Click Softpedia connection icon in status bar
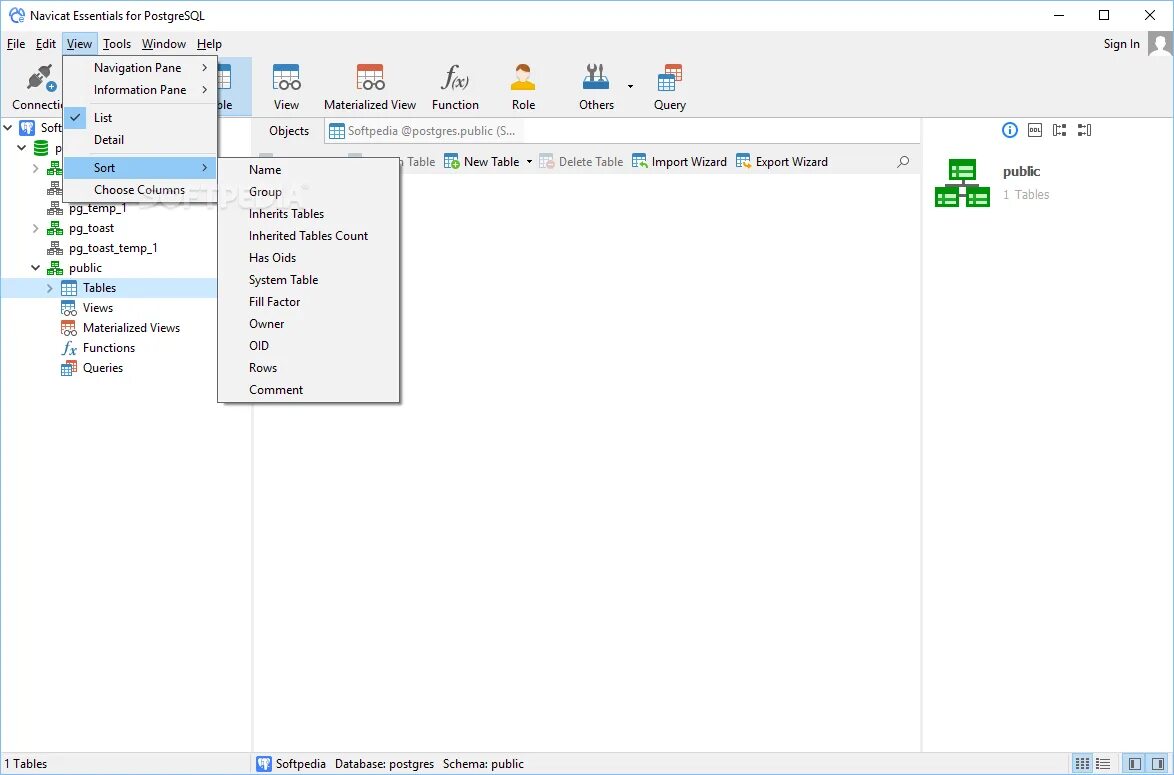 pos(264,764)
